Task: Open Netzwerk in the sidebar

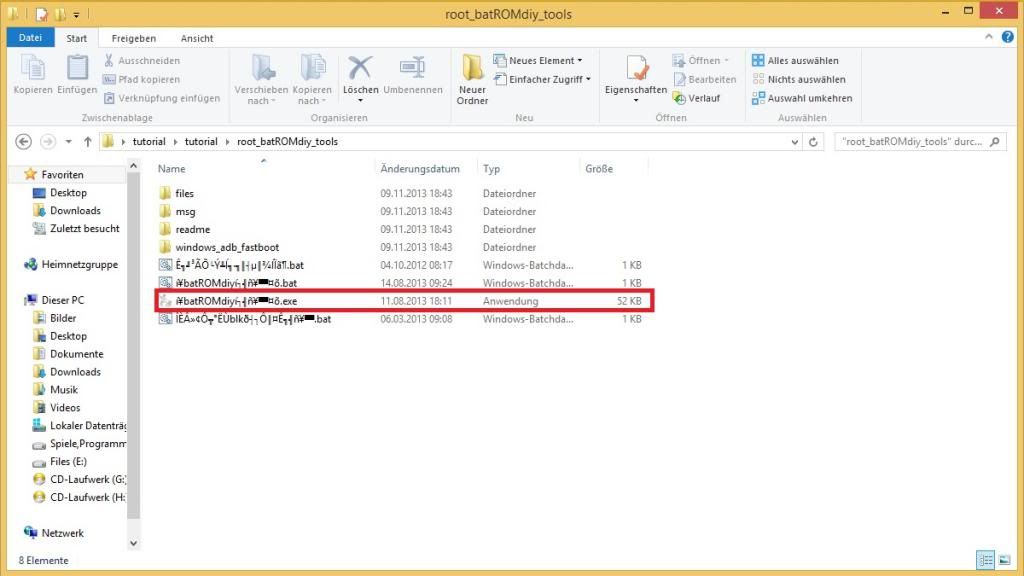Action: pos(63,533)
